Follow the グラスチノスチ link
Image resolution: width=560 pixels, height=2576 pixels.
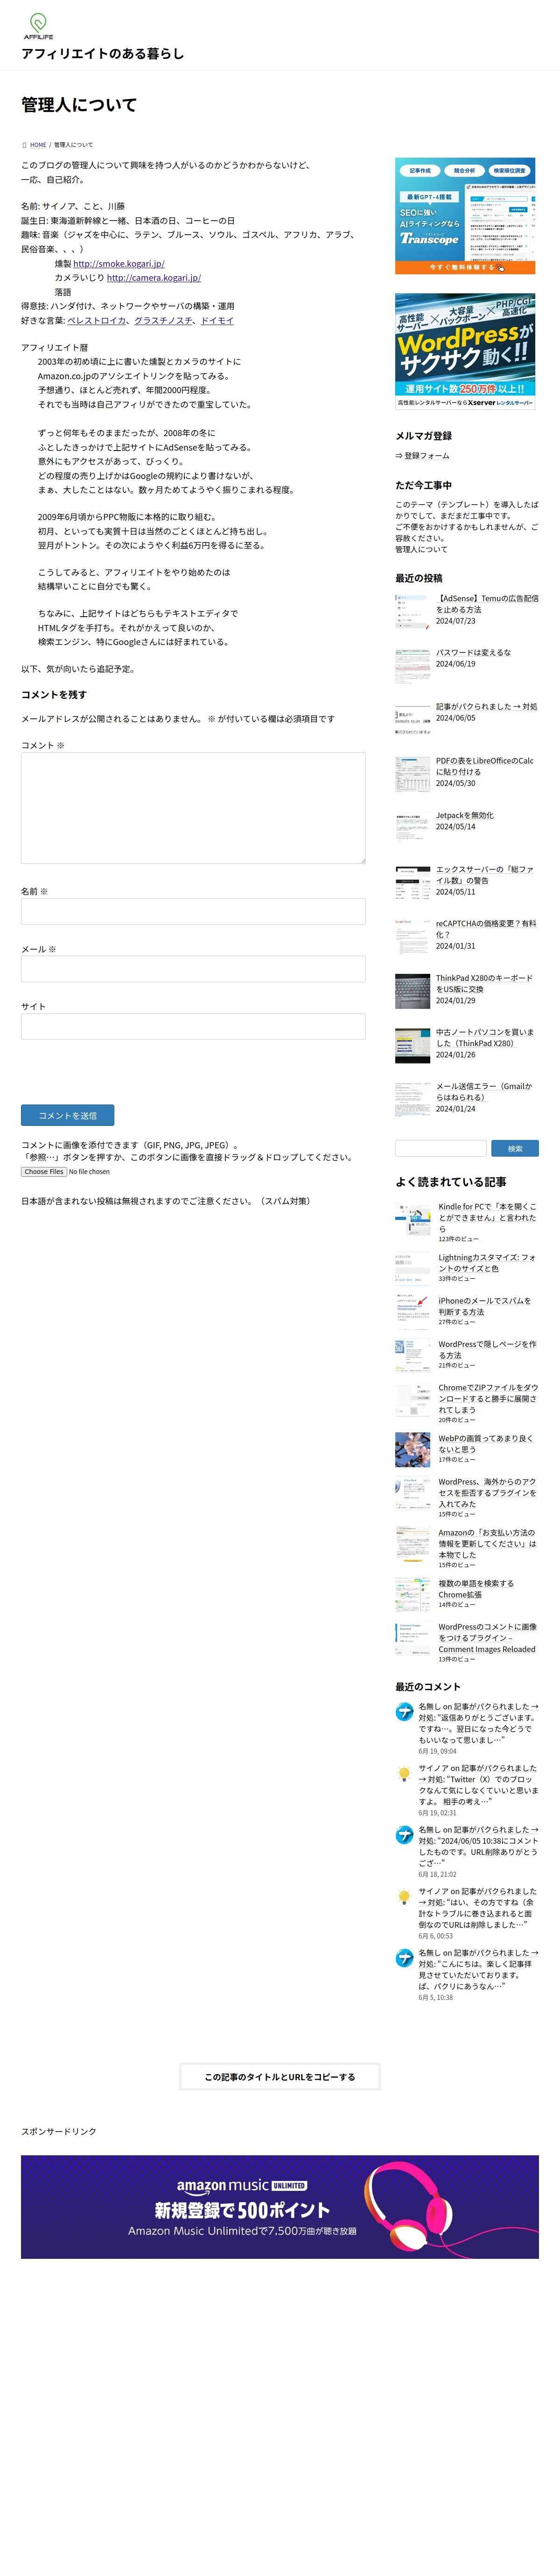(x=163, y=321)
